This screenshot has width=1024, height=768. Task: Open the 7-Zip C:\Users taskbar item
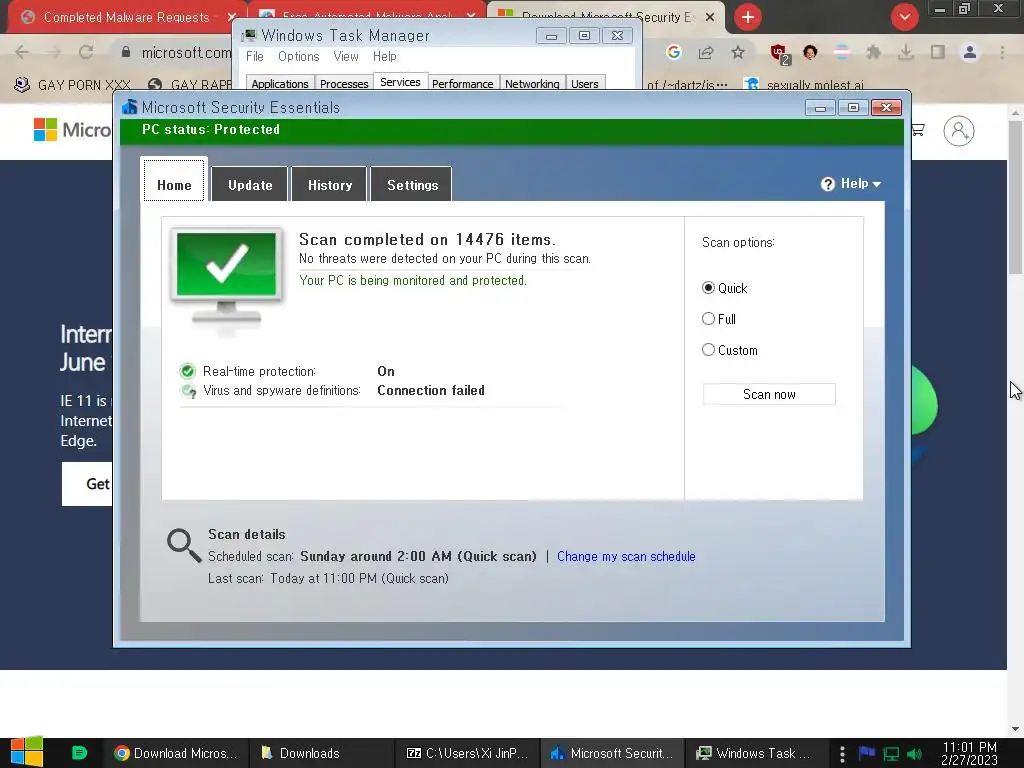(x=466, y=753)
